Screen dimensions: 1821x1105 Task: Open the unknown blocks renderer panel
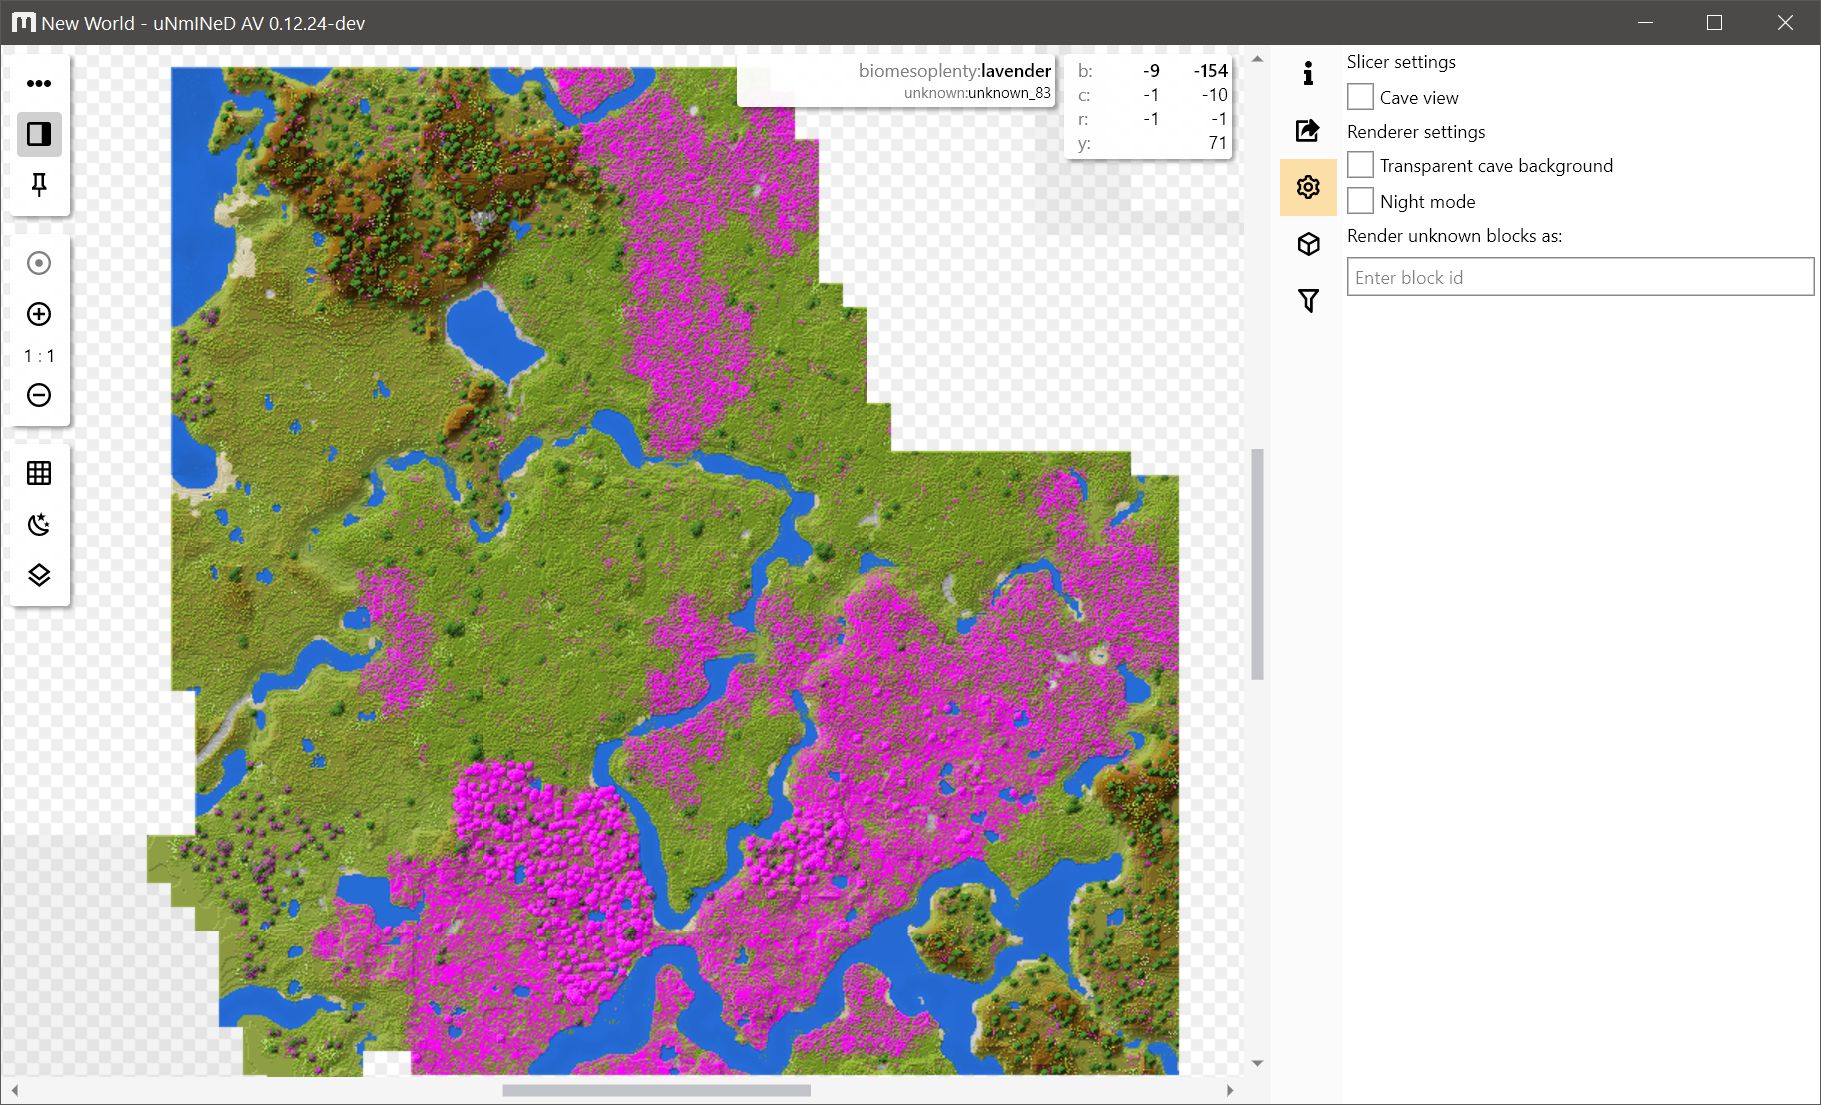pyautogui.click(x=1308, y=243)
